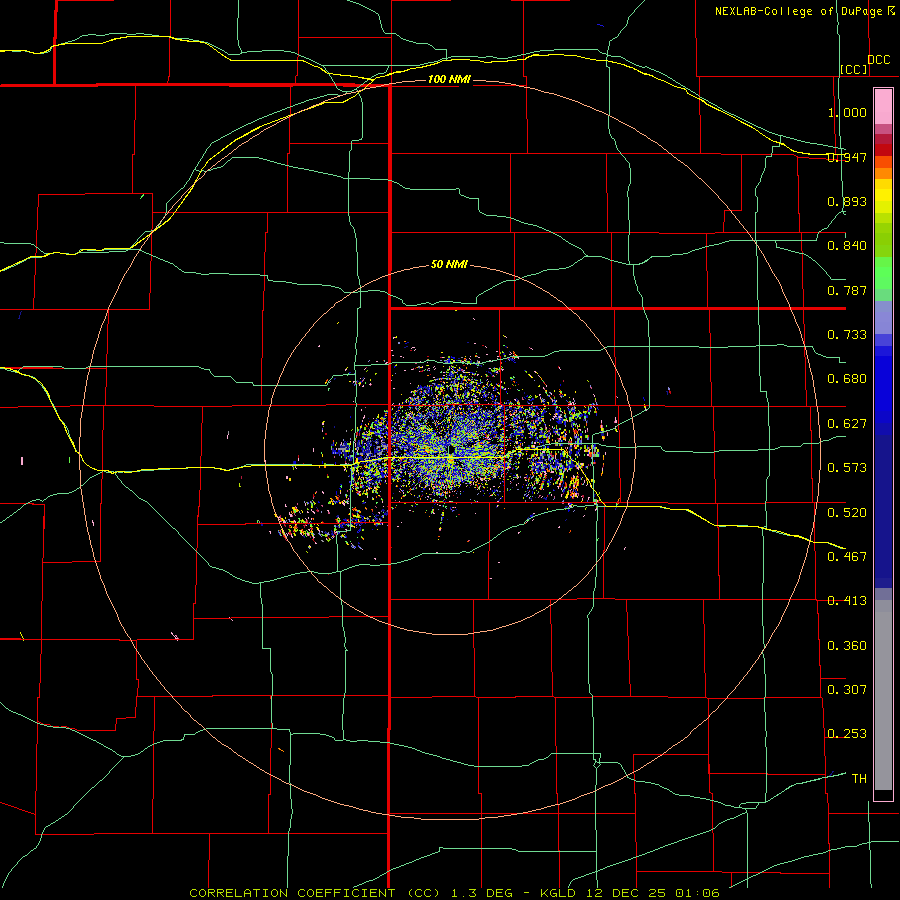Viewport: 900px width, 900px height.
Task: Pick the lavender swatch near 0.733
Action: tap(883, 317)
